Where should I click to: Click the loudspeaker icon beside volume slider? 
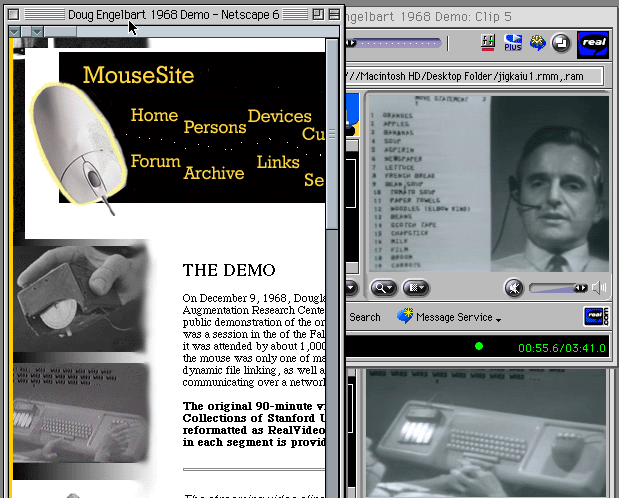pos(599,288)
